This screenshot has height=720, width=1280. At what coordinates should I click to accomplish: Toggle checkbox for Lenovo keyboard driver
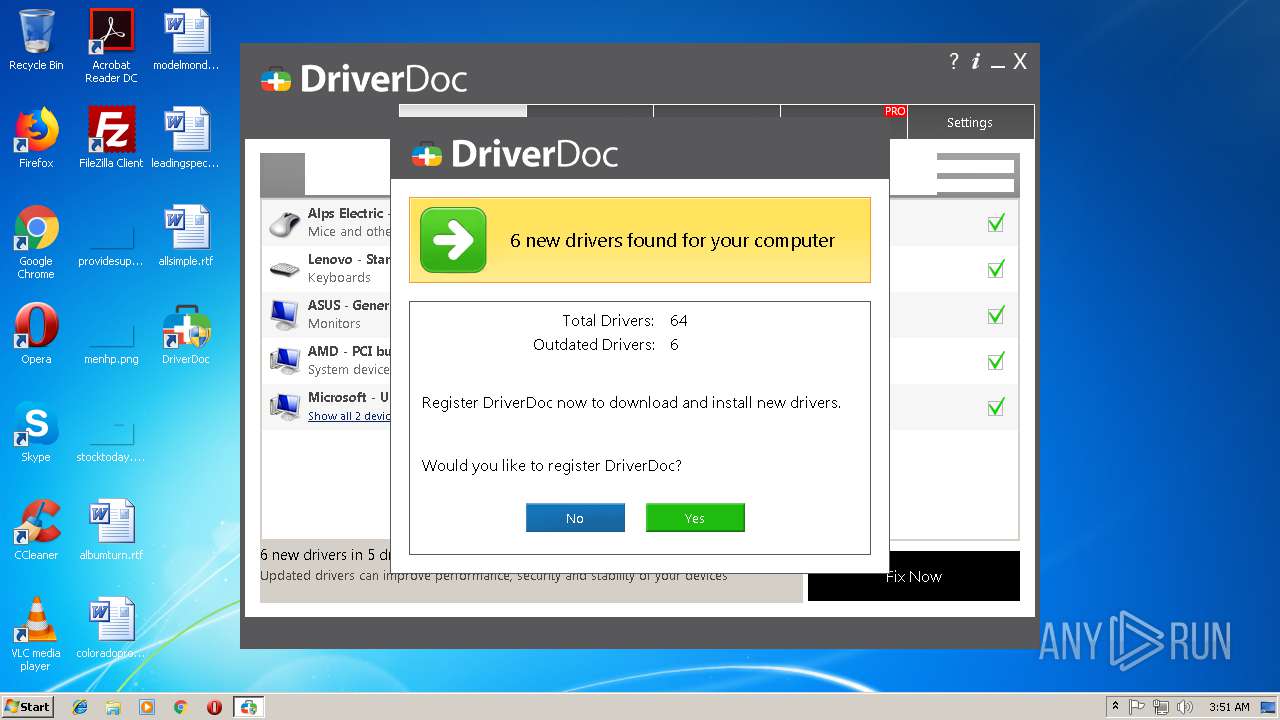[995, 269]
